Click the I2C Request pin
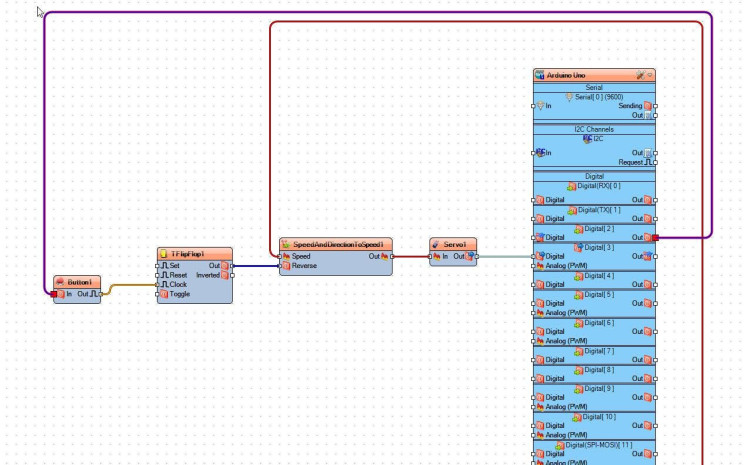The width and height of the screenshot is (748, 465). pos(655,161)
